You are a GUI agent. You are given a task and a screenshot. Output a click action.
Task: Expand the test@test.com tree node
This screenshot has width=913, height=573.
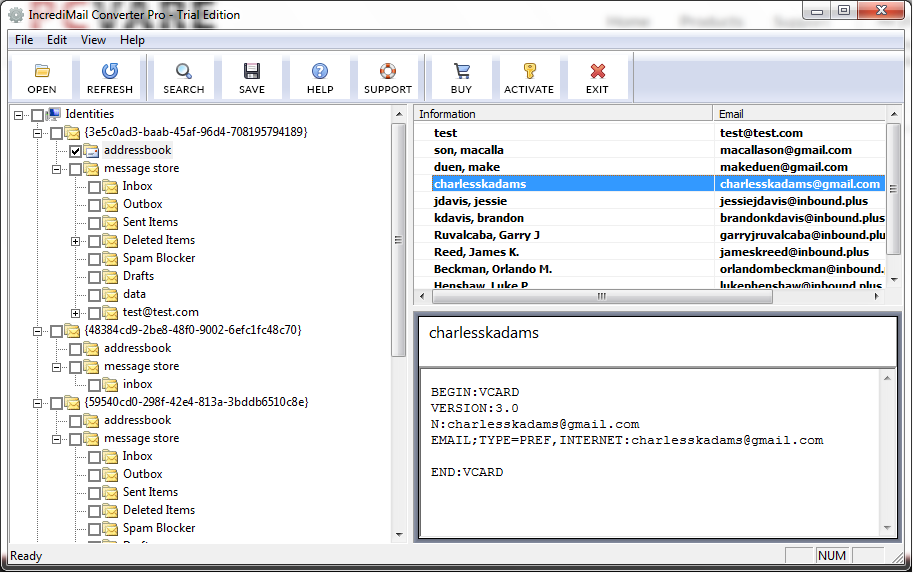pos(76,313)
